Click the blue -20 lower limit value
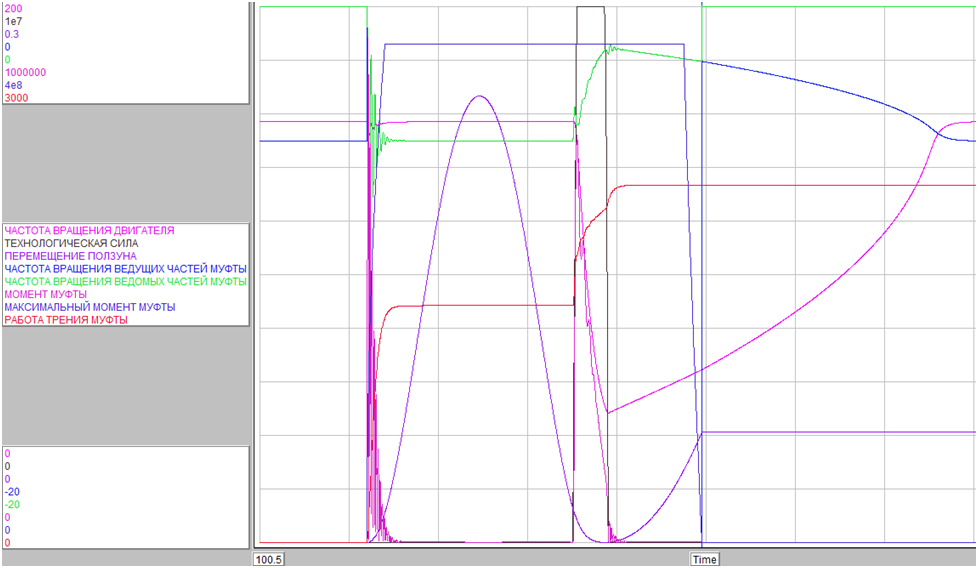The width and height of the screenshot is (978, 568). [12, 492]
